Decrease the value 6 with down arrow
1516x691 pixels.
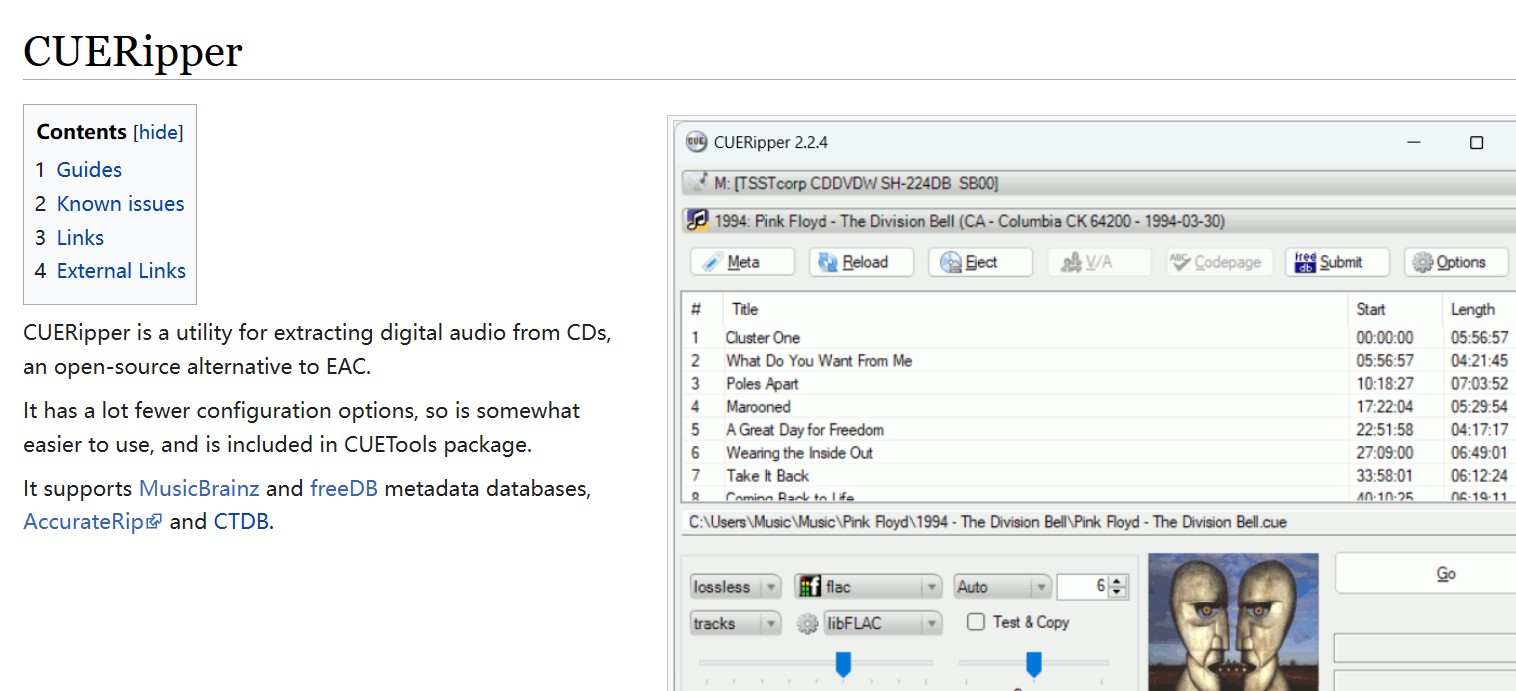coord(1118,593)
